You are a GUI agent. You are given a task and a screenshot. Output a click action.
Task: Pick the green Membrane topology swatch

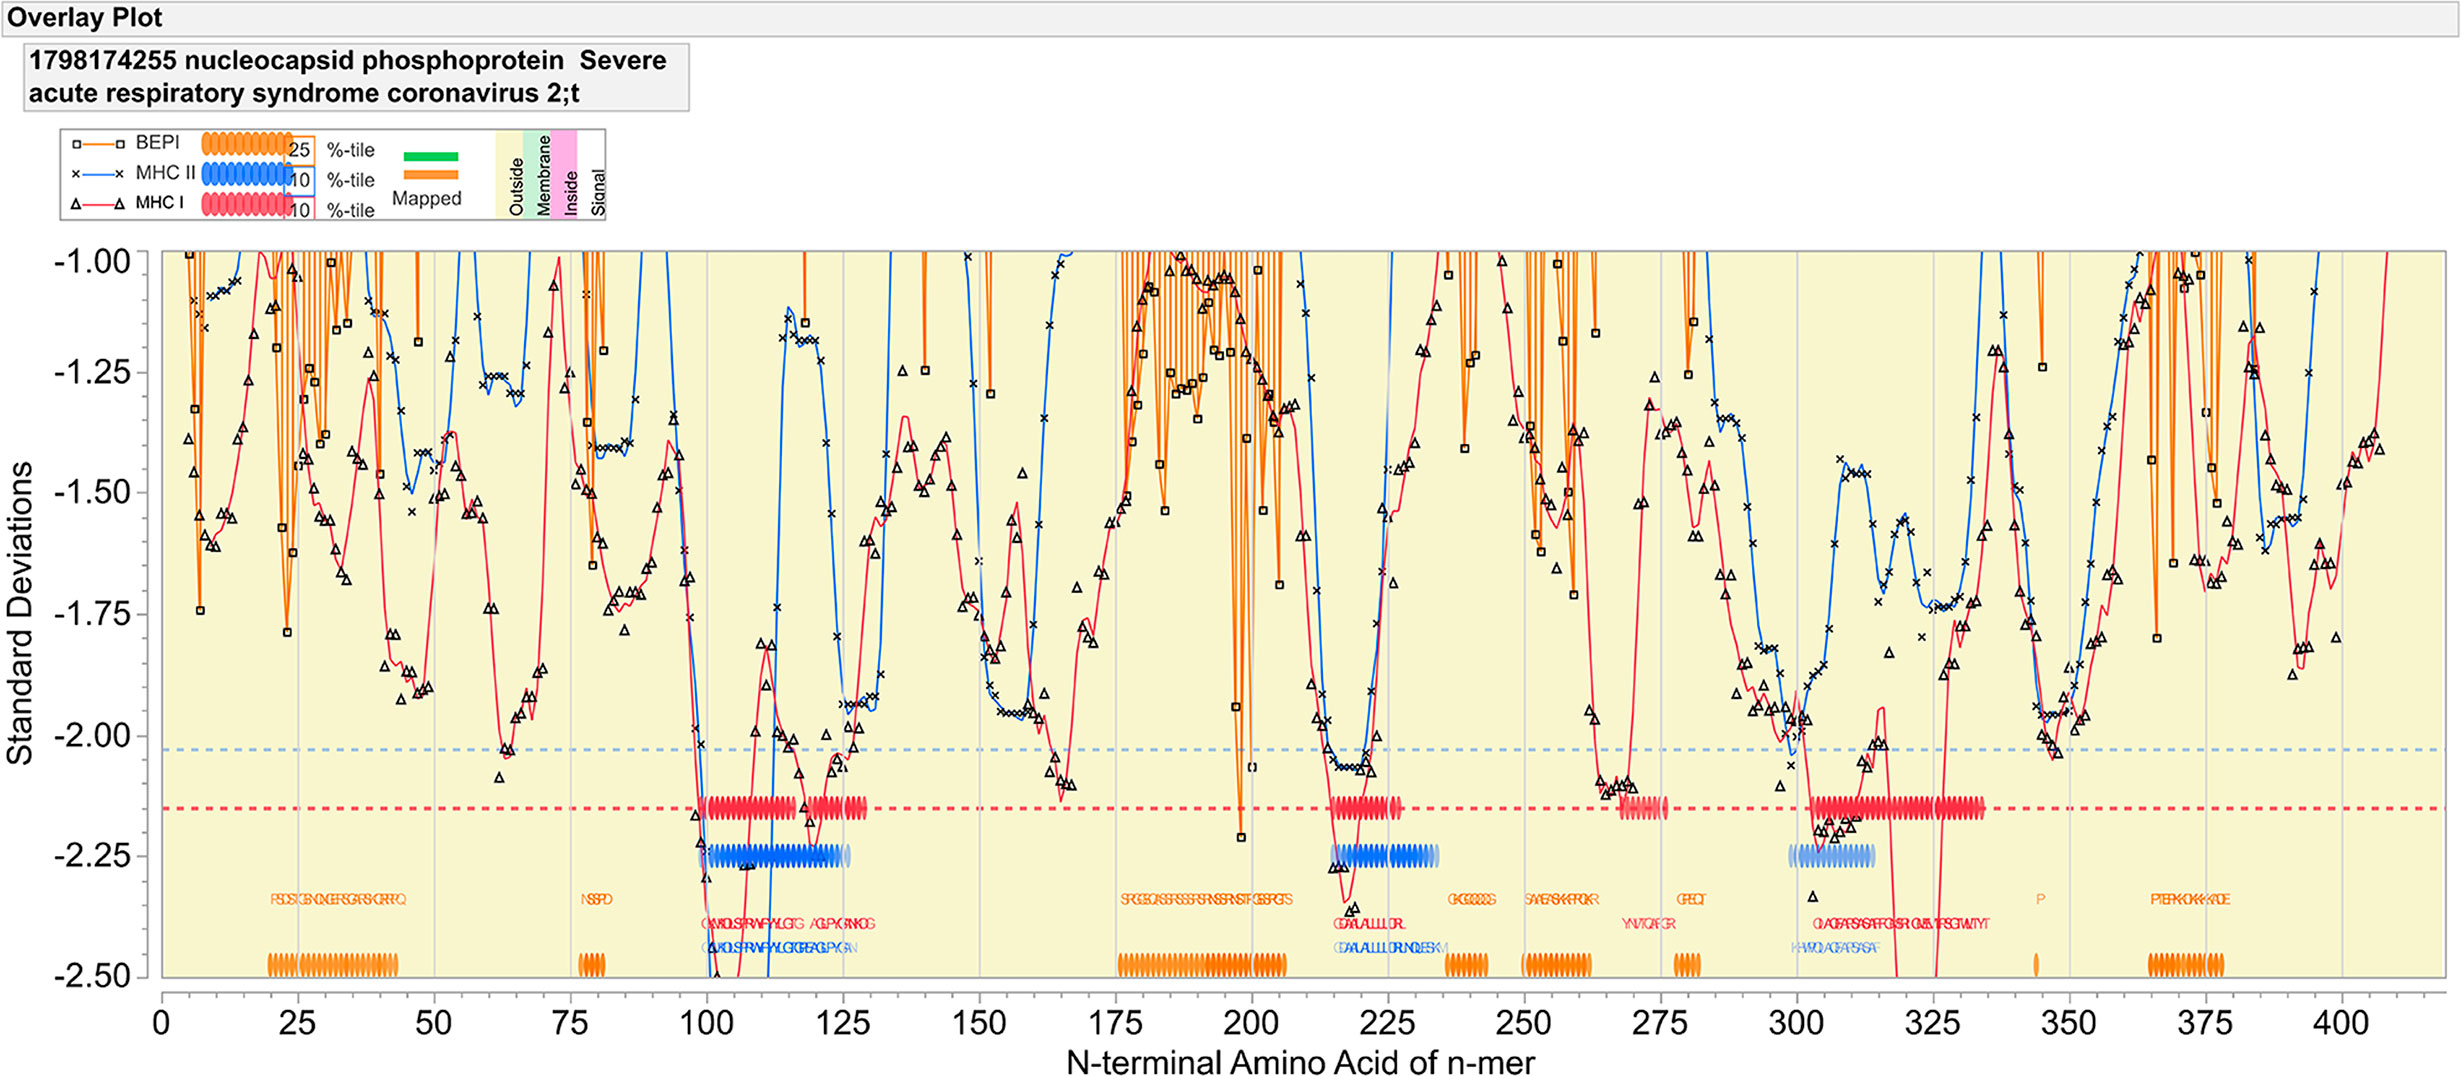tap(537, 174)
